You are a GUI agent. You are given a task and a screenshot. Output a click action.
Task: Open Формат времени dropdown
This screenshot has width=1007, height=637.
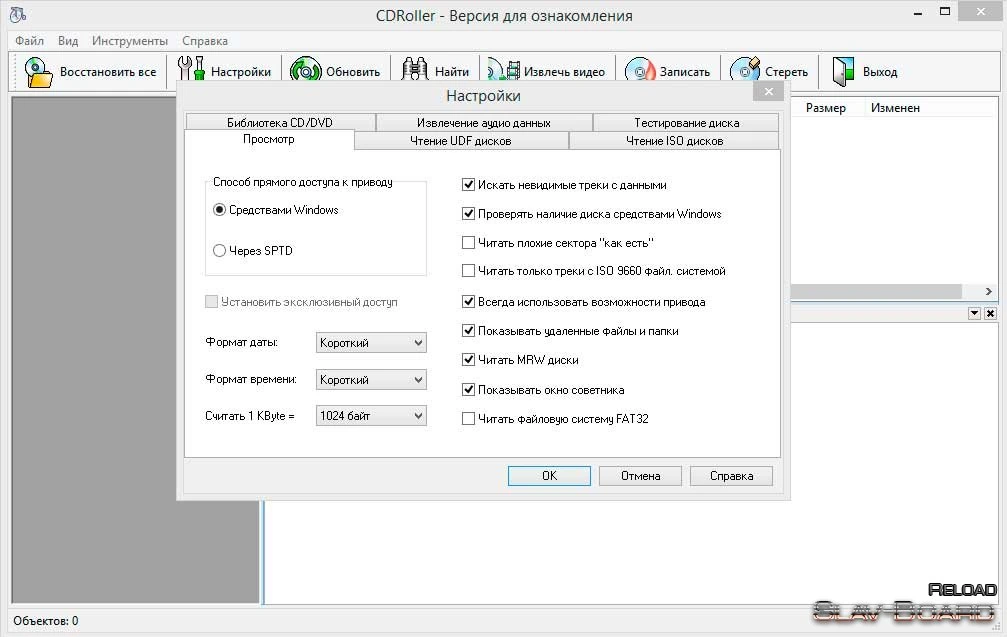371,380
